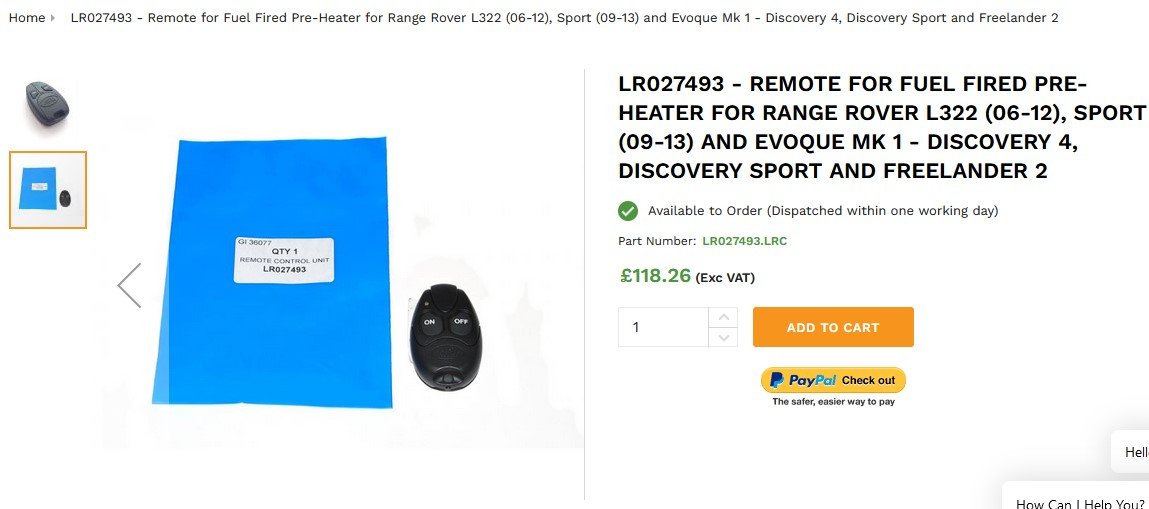The height and width of the screenshot is (509, 1149).
Task: Increase quantity with the up arrow
Action: click(x=723, y=317)
